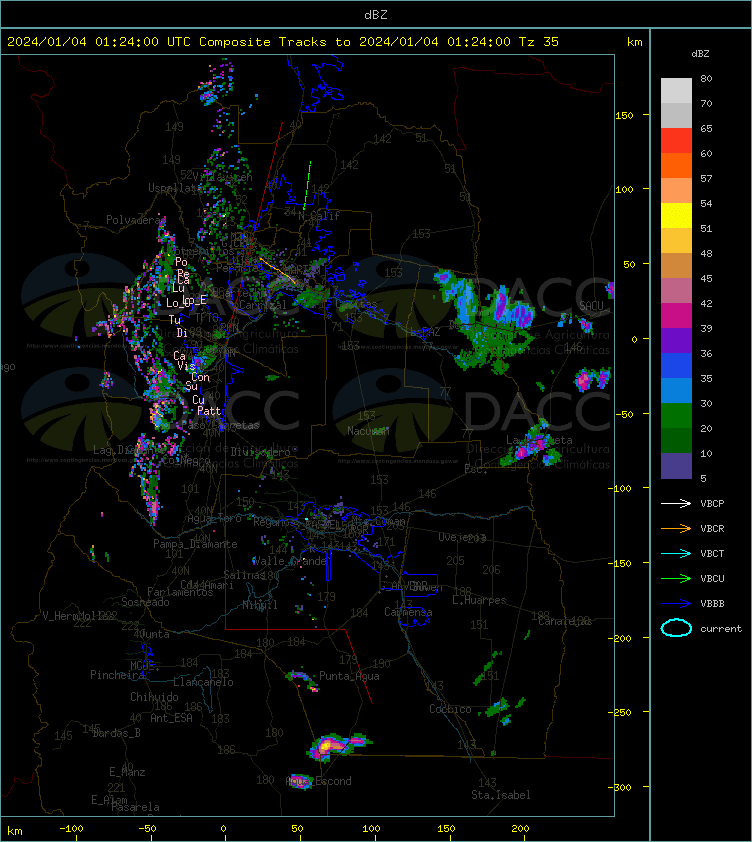Select the violet 39 dBZ legend swatch

click(676, 340)
